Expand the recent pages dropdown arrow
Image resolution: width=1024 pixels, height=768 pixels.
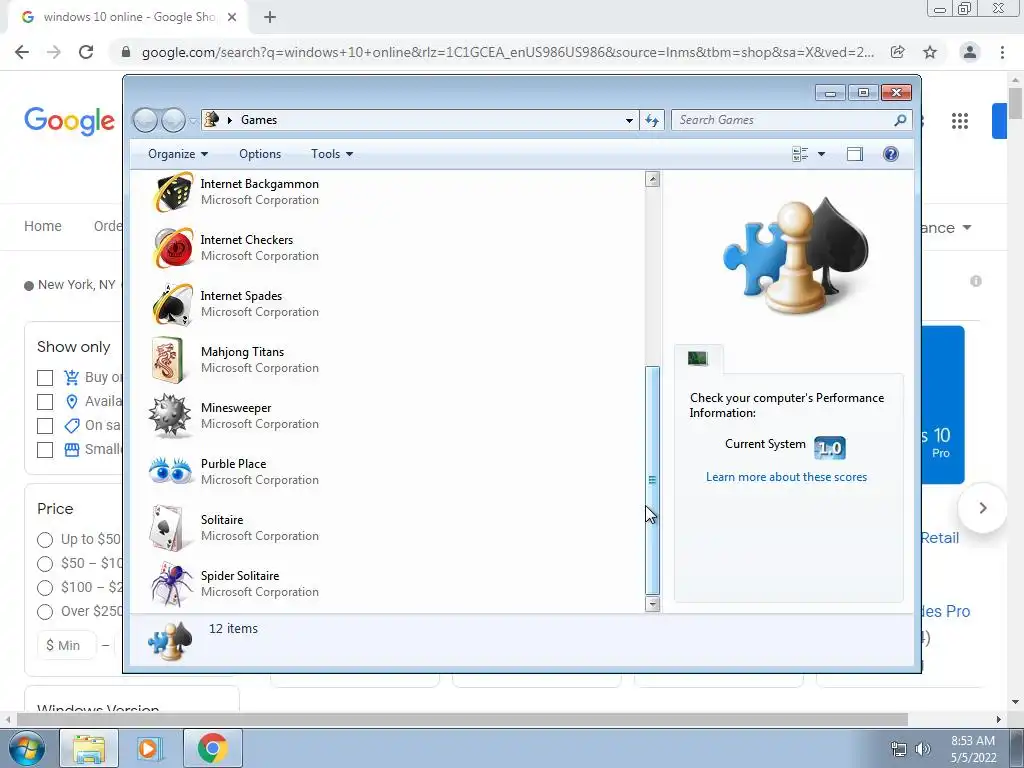pyautogui.click(x=193, y=121)
